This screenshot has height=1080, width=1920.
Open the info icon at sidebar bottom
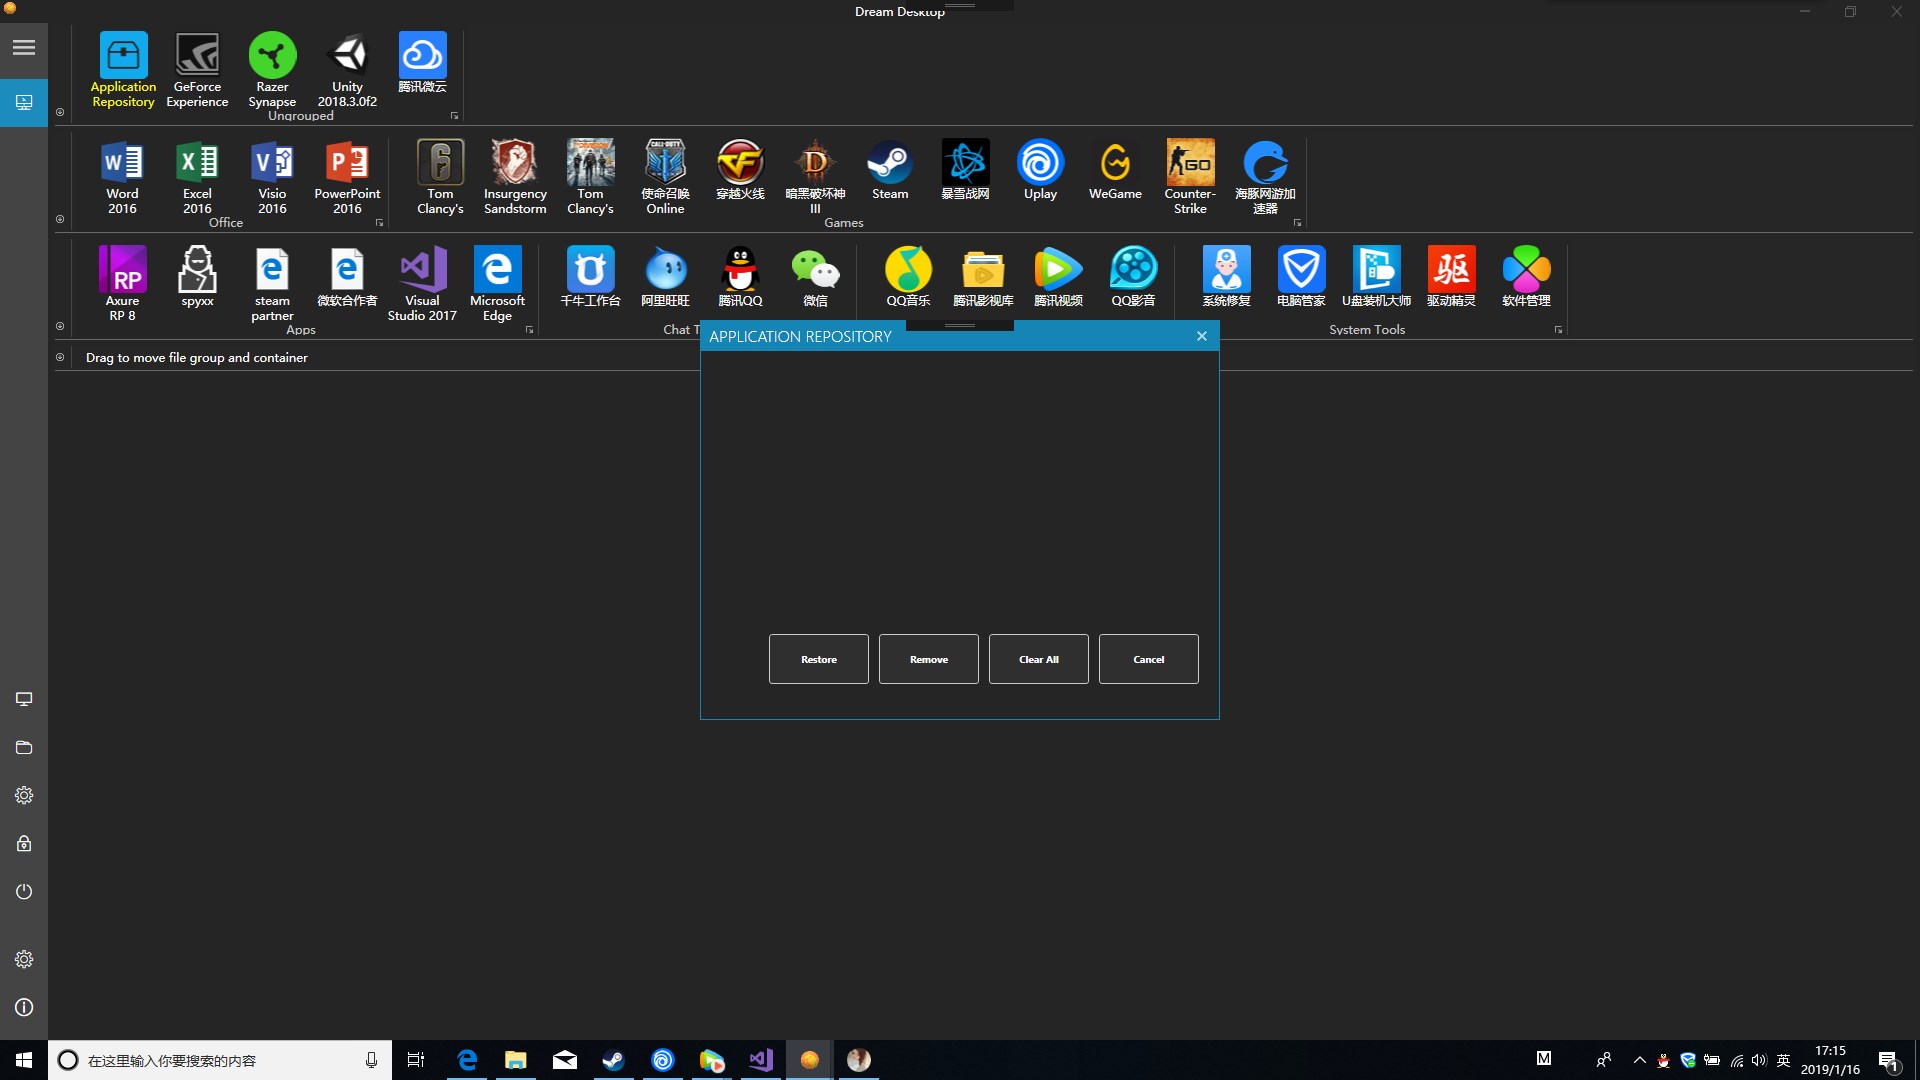pyautogui.click(x=24, y=1007)
